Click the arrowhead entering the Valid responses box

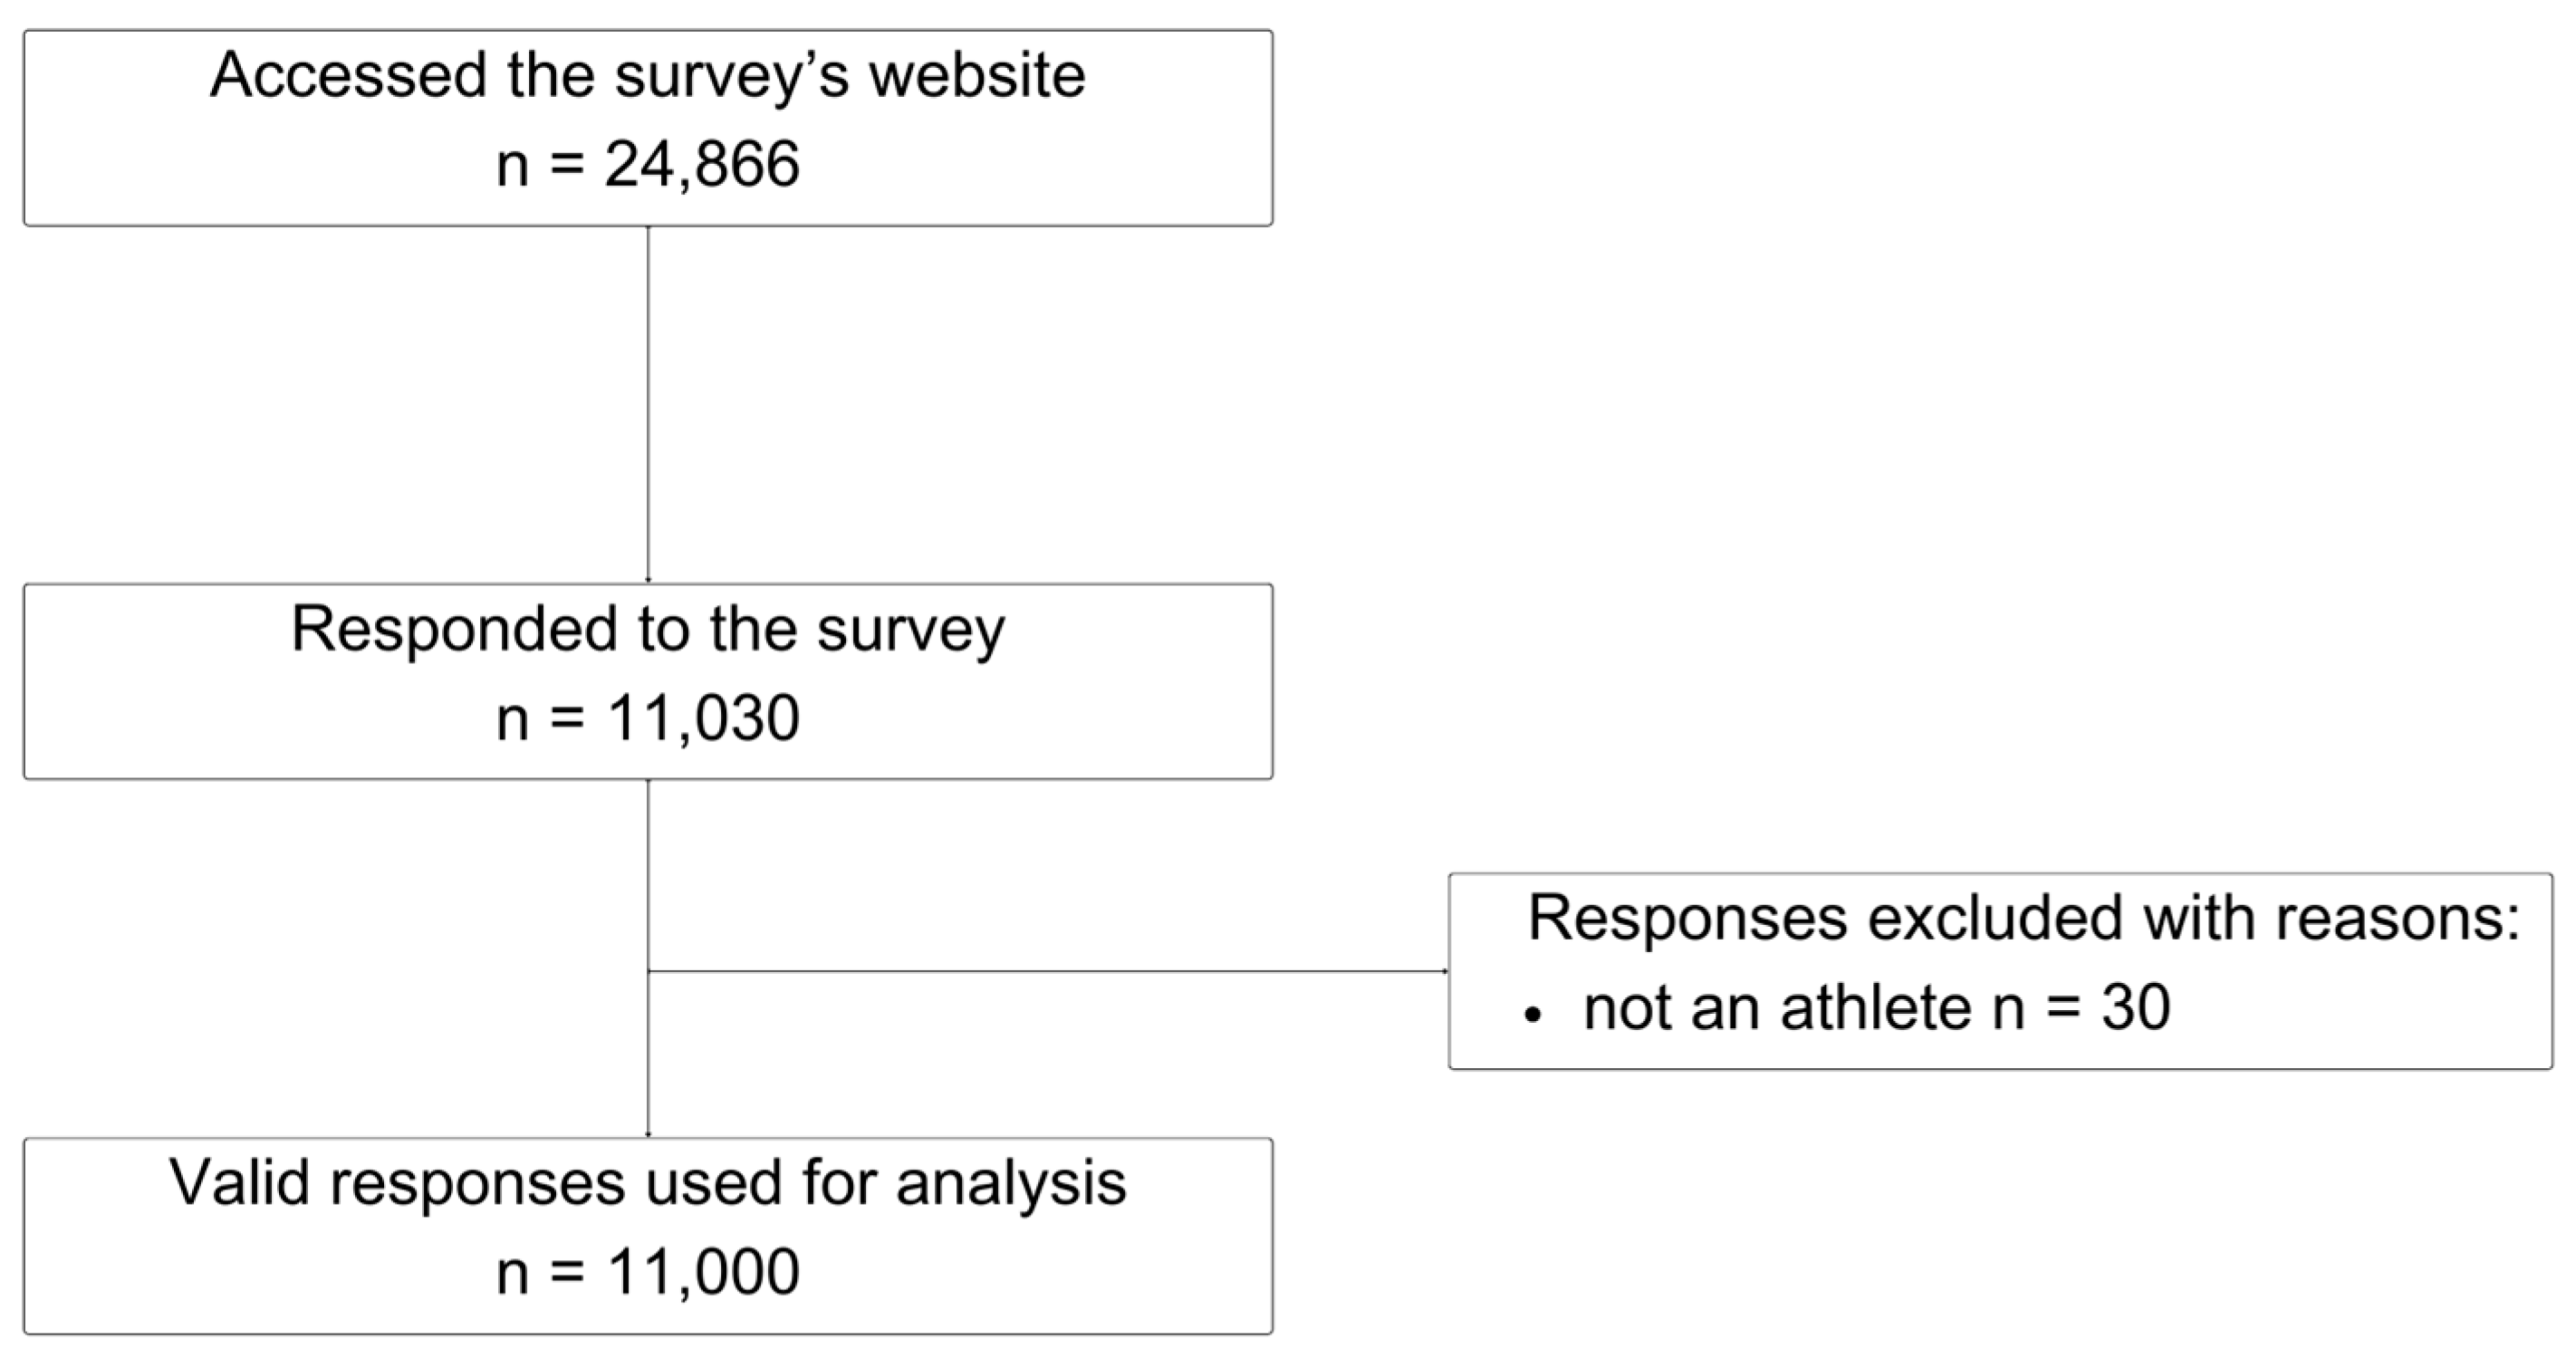648,1134
